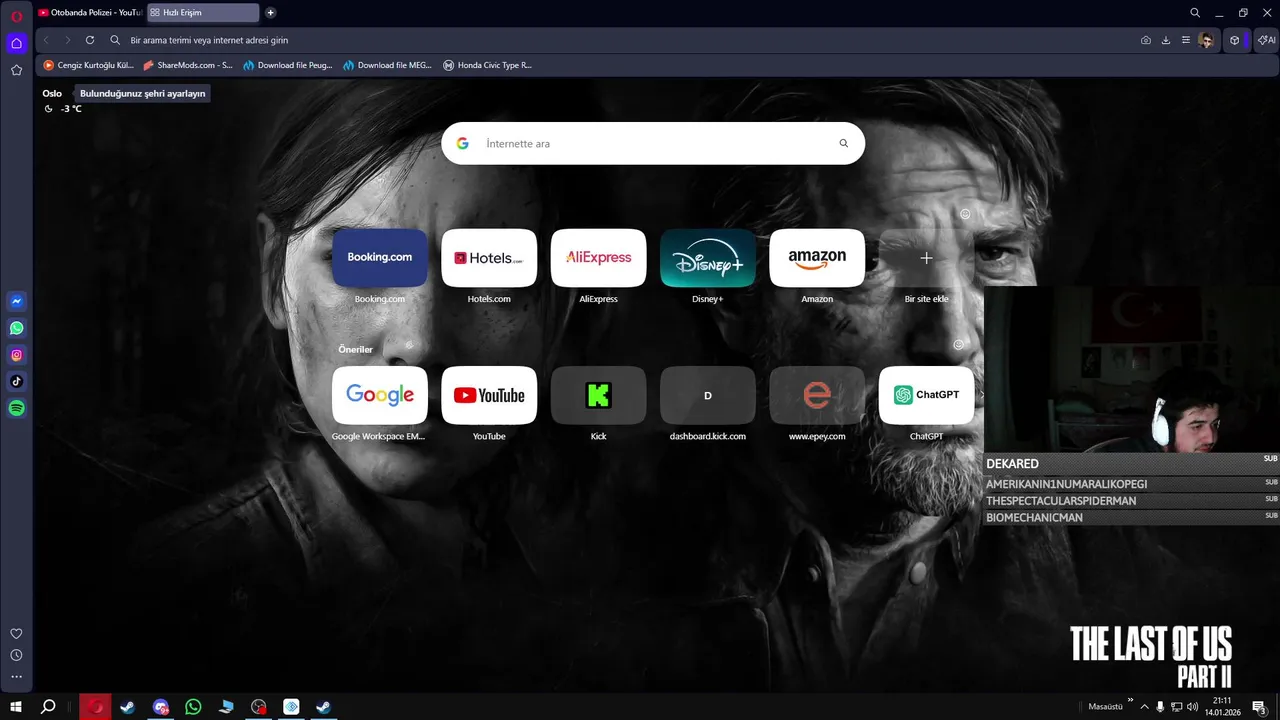Viewport: 1280px width, 720px height.
Task: Focus the İnternette ara search box
Action: [x=653, y=143]
